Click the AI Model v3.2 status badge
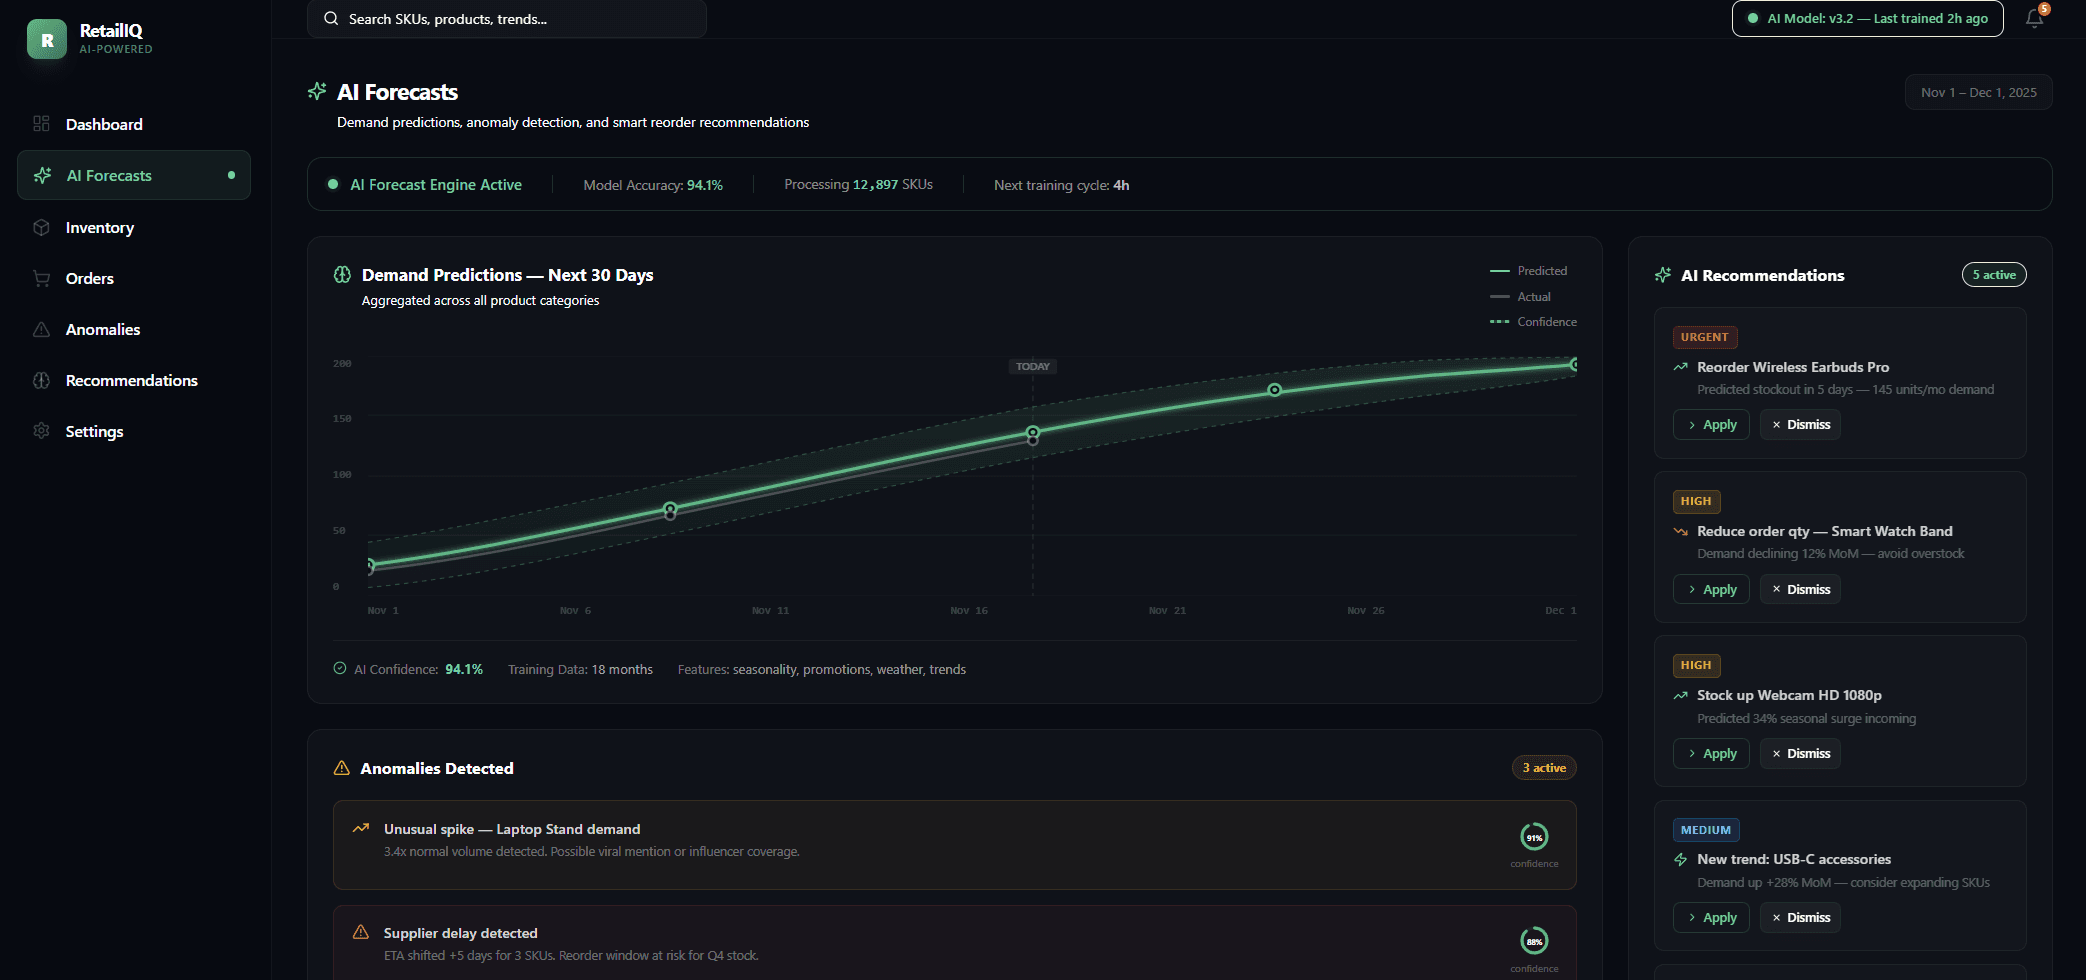Viewport: 2086px width, 980px height. pos(1867,18)
